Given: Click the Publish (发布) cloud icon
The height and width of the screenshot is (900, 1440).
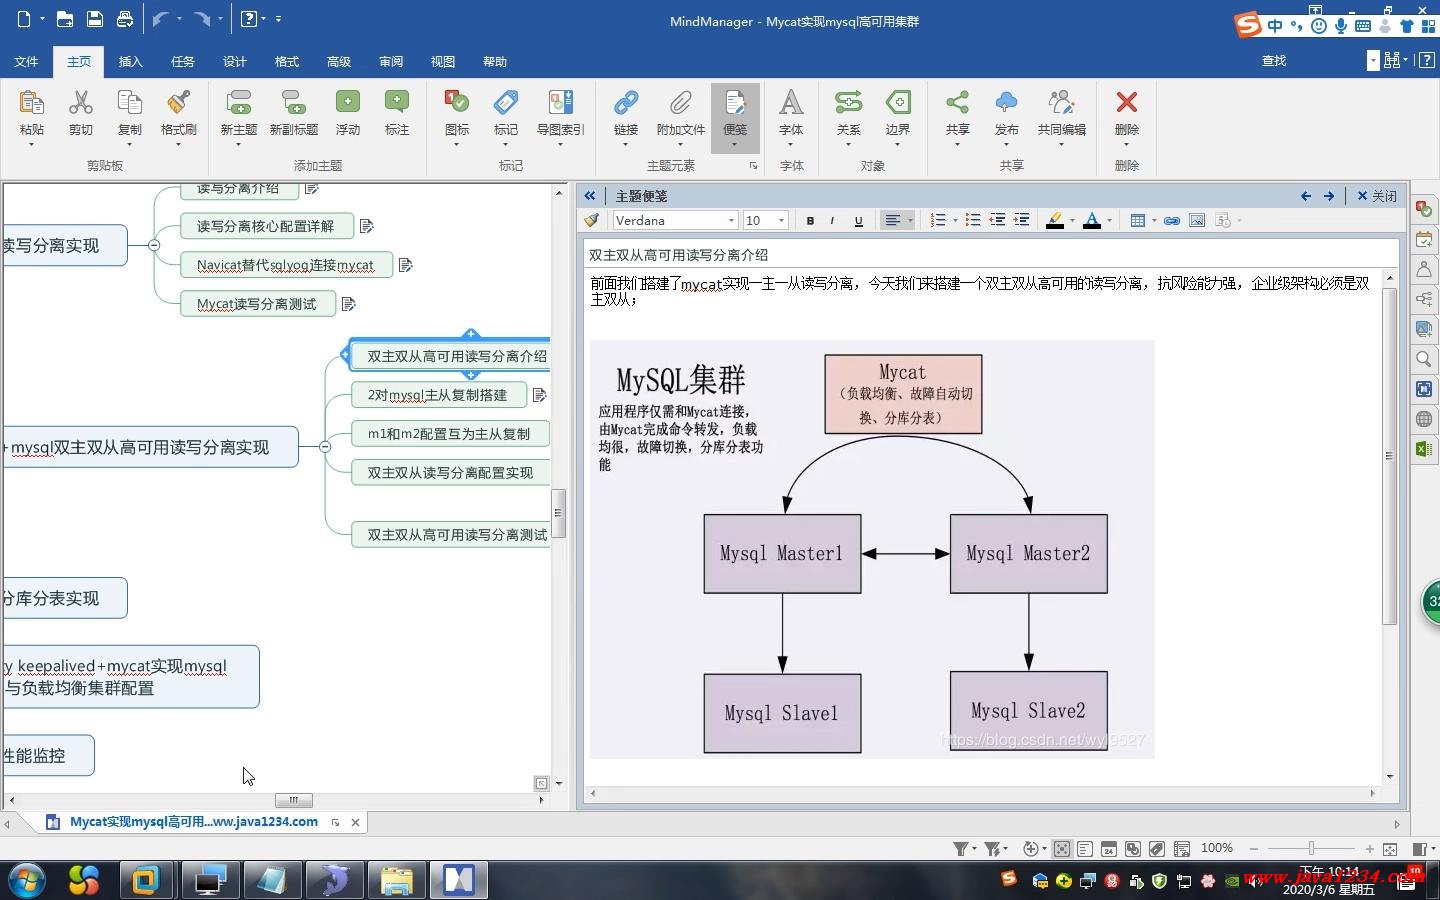Looking at the screenshot, I should (x=1006, y=103).
